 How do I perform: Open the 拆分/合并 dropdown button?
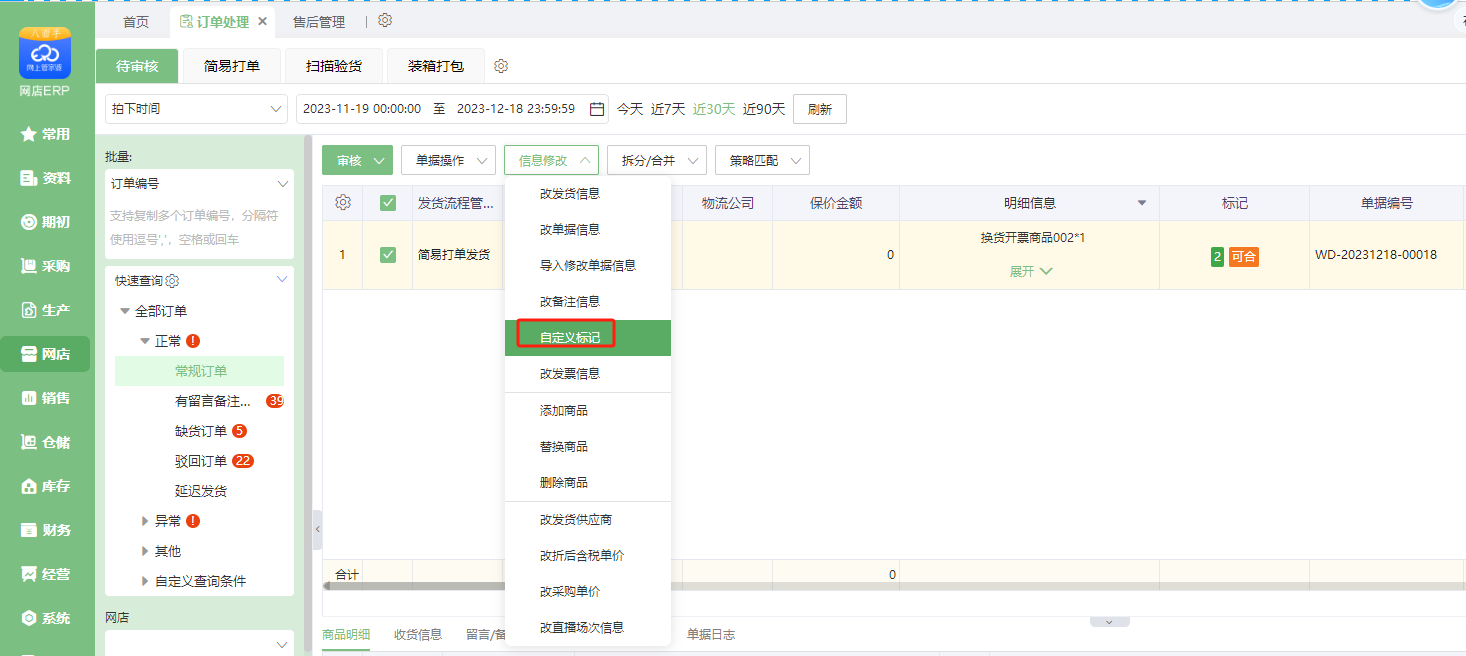coord(656,160)
